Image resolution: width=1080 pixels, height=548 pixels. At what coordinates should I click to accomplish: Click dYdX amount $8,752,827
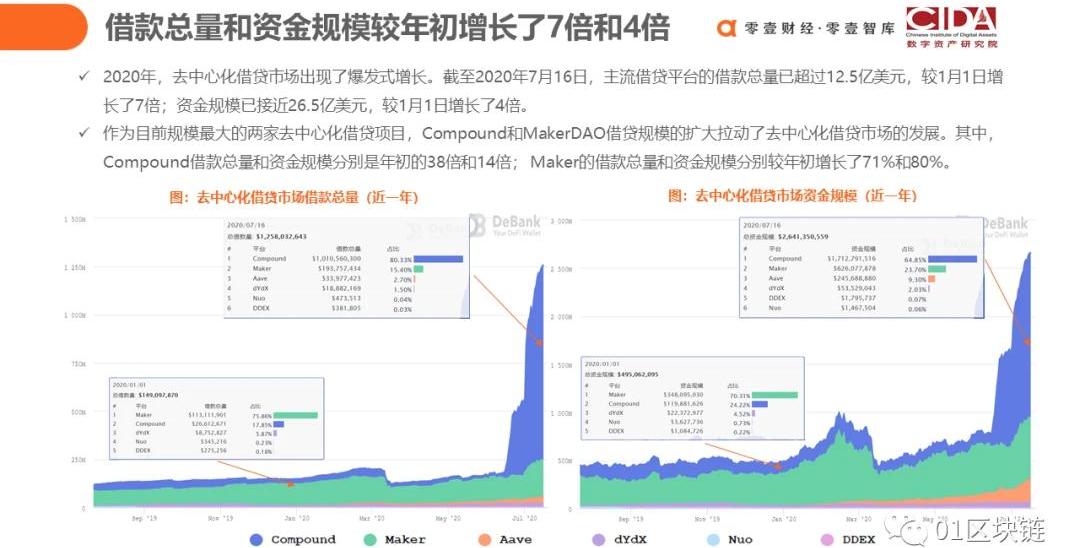209,433
